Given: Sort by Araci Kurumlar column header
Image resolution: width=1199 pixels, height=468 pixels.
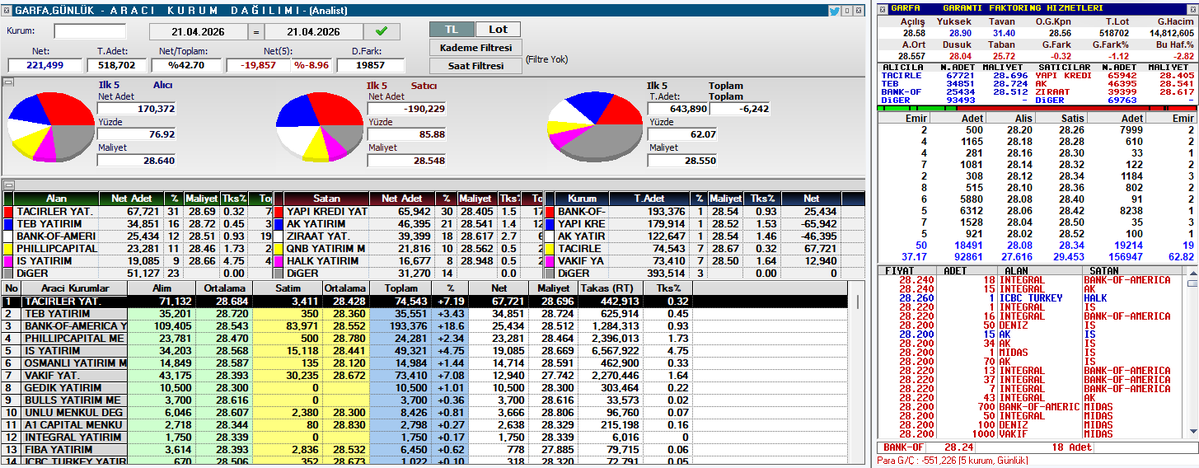Looking at the screenshot, I should 74,289.
